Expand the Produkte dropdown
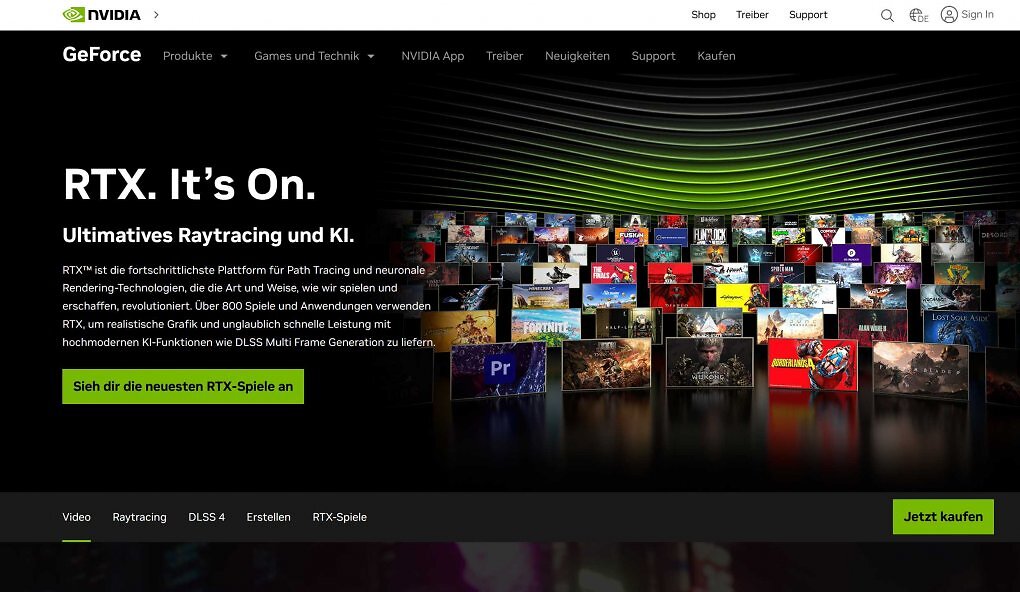Viewport: 1020px width, 592px height. pyautogui.click(x=195, y=56)
